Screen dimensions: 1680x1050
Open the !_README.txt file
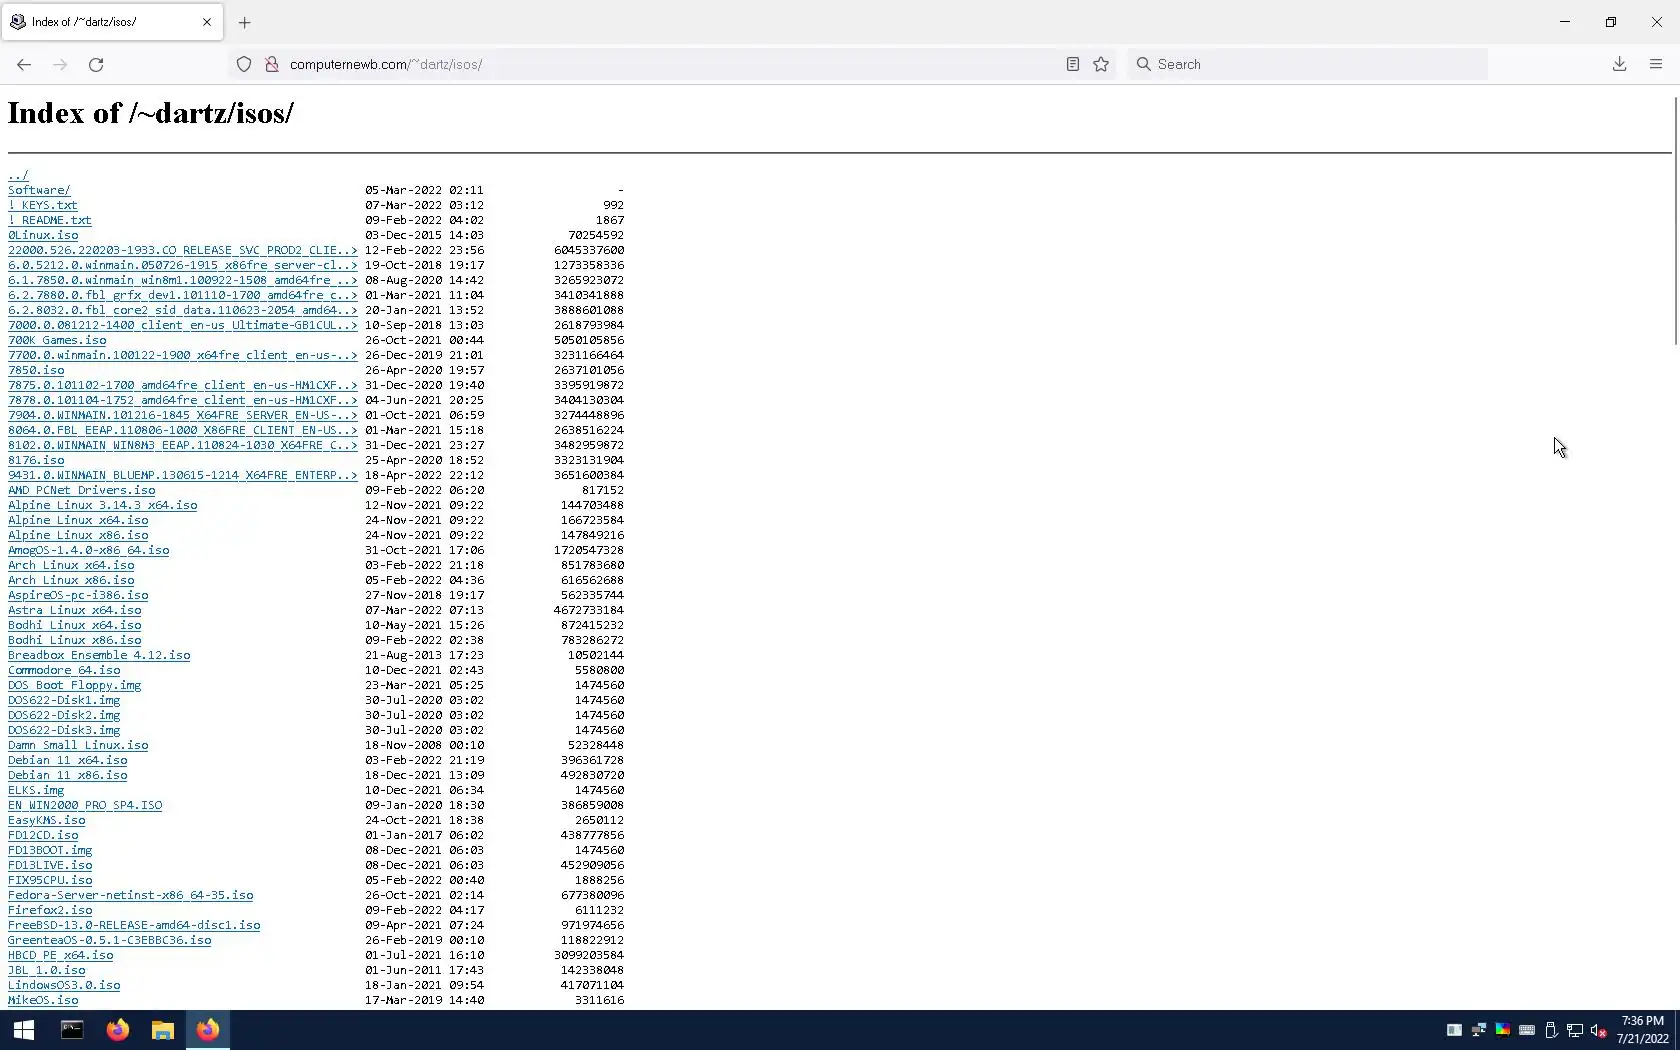(50, 220)
